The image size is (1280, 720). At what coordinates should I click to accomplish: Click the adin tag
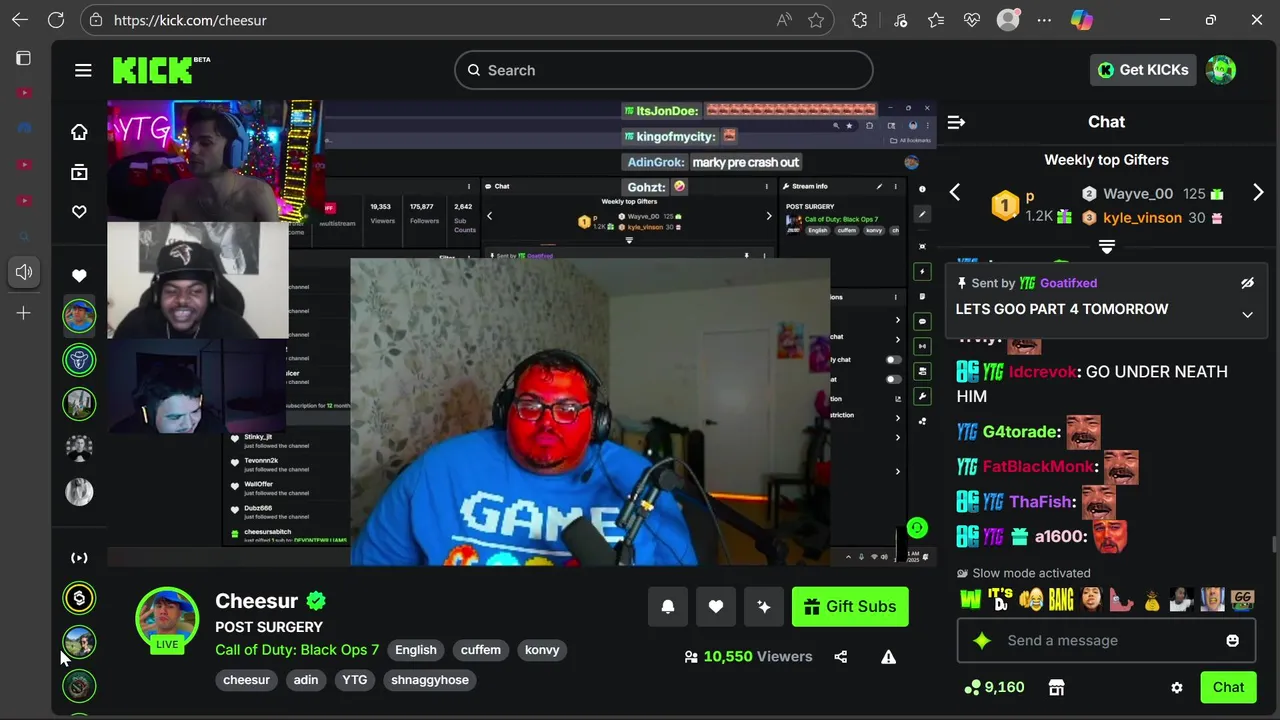click(306, 680)
